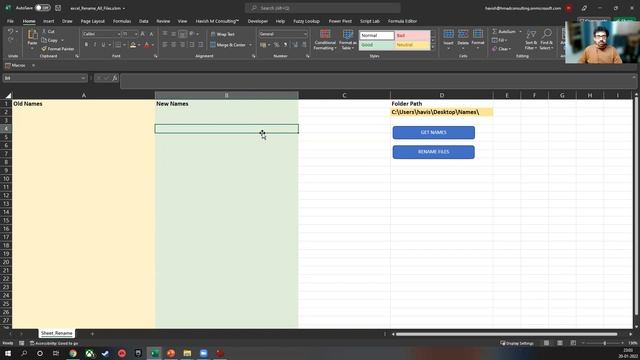Screen dimensions: 640x360
Task: Switch to Page Layout view icon
Action: (560, 343)
